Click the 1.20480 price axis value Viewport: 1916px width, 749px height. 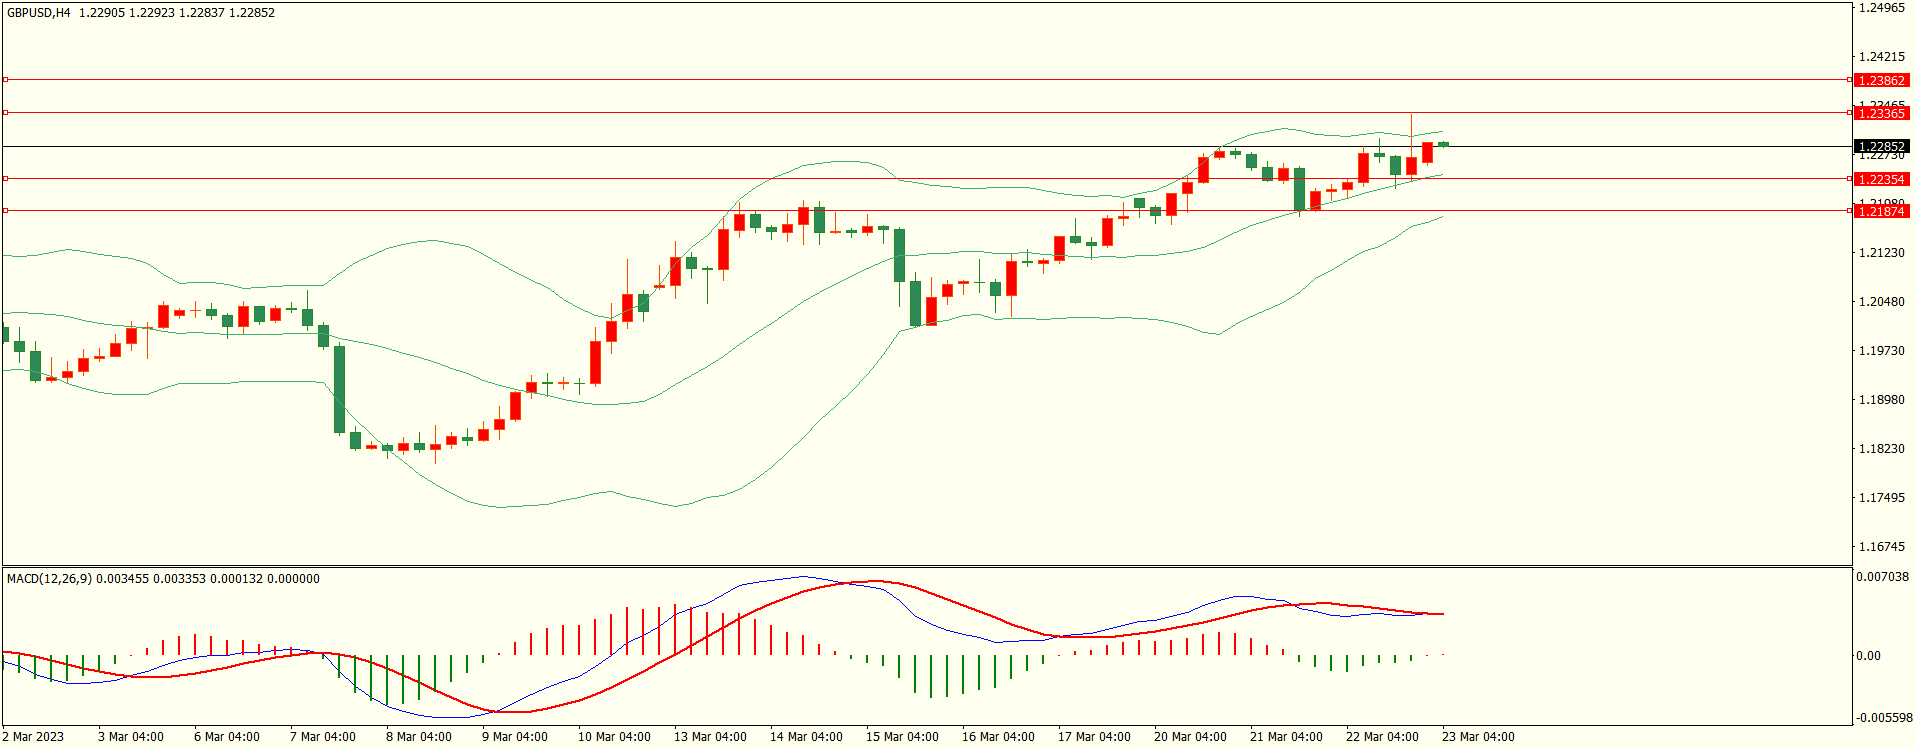(x=1881, y=302)
